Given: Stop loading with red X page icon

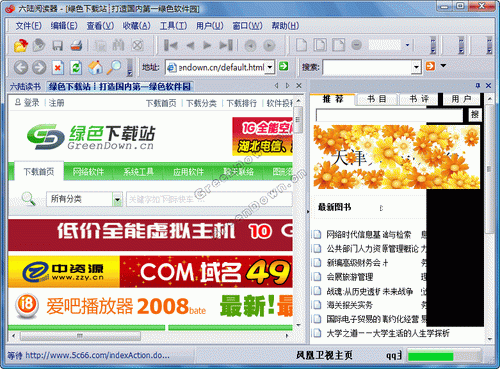Looking at the screenshot, I should tap(58, 68).
